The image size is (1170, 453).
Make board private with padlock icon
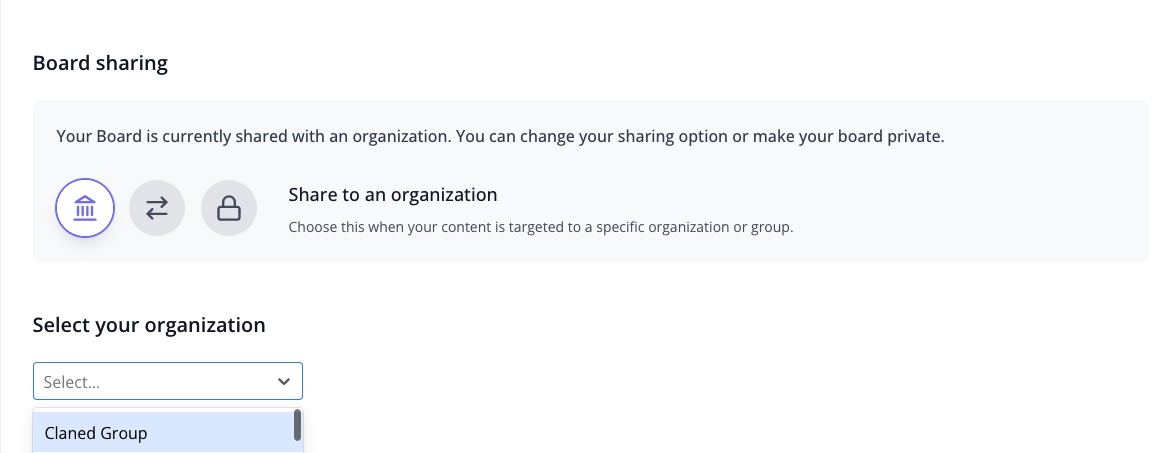[229, 208]
